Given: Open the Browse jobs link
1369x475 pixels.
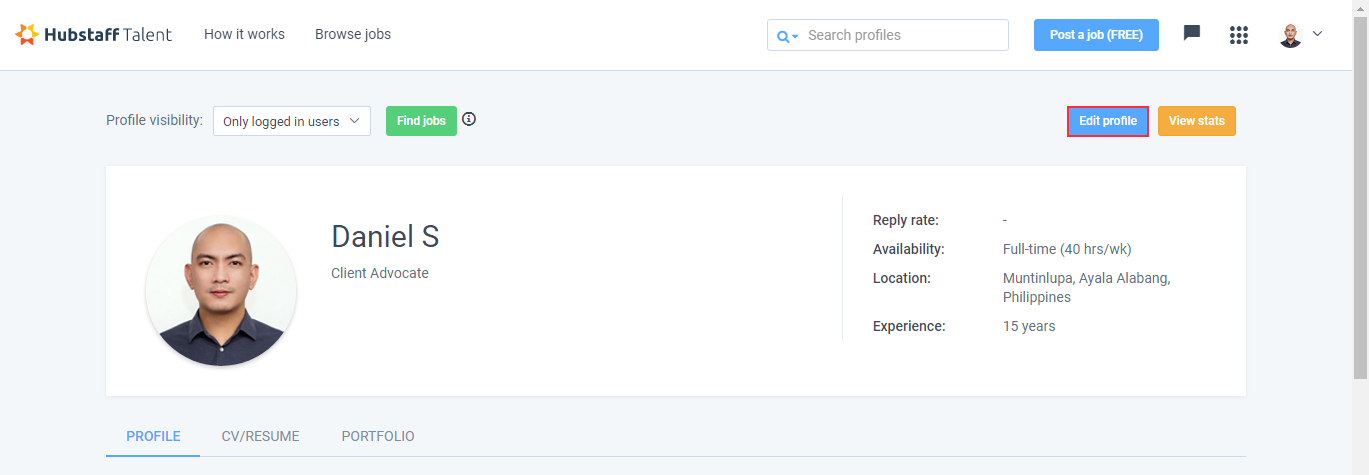Looking at the screenshot, I should click(x=353, y=34).
